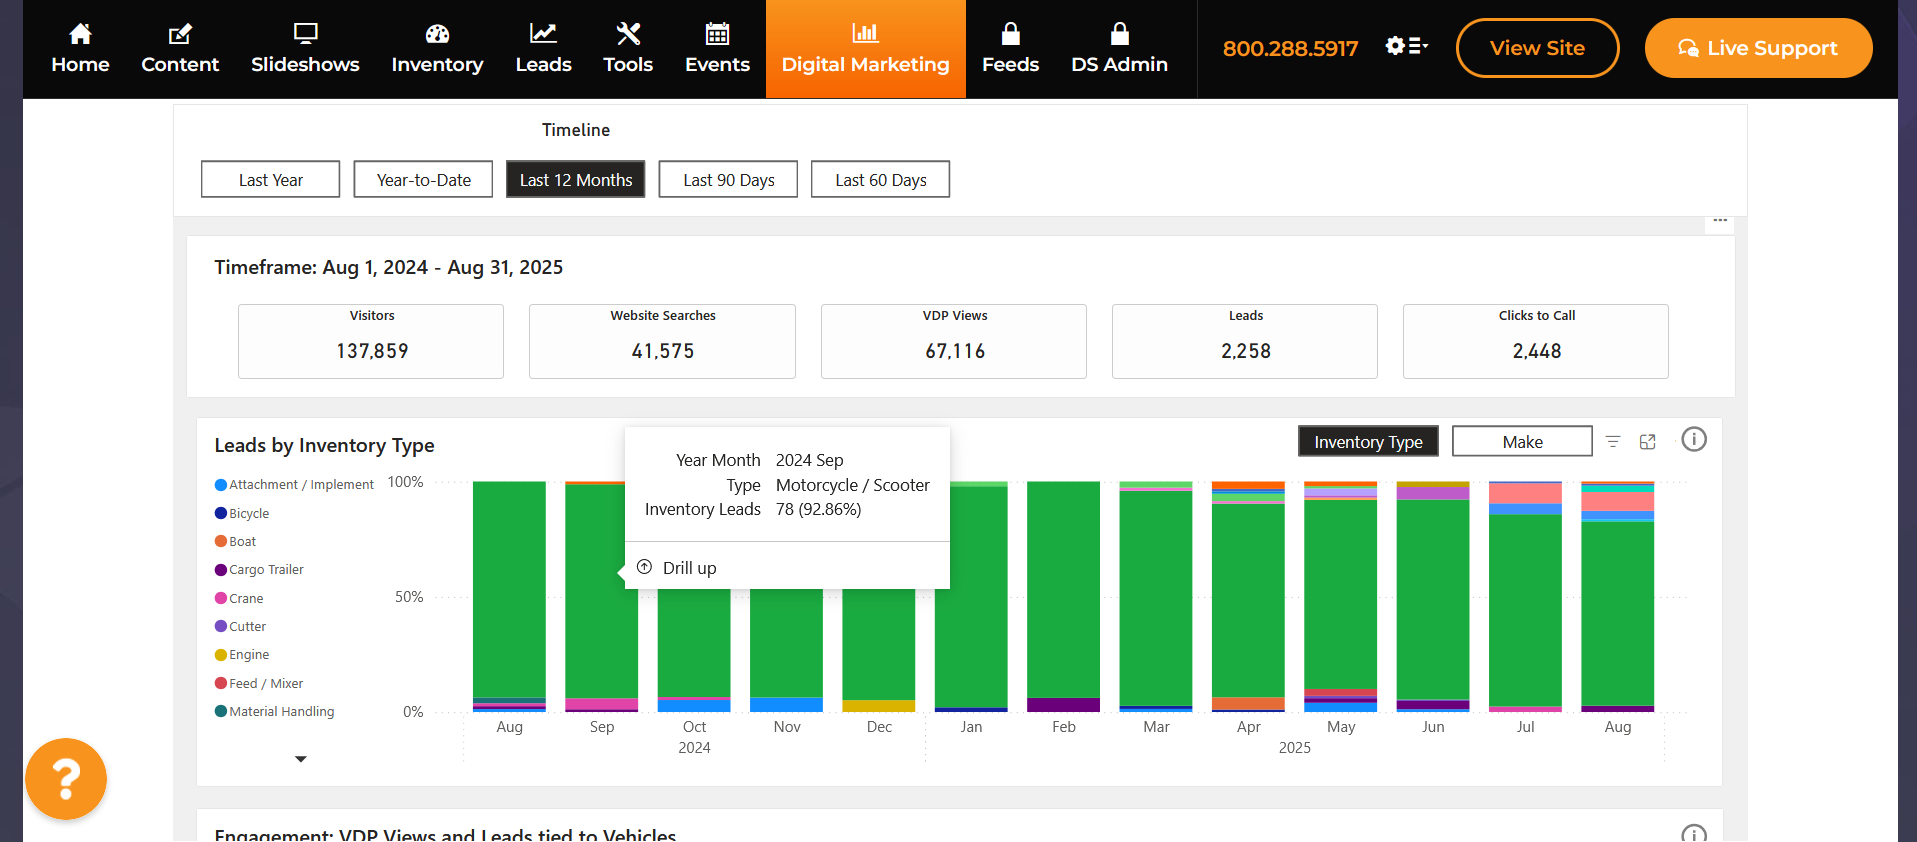The image size is (1917, 842).
Task: Open the more options ellipsis menu
Action: (1720, 221)
